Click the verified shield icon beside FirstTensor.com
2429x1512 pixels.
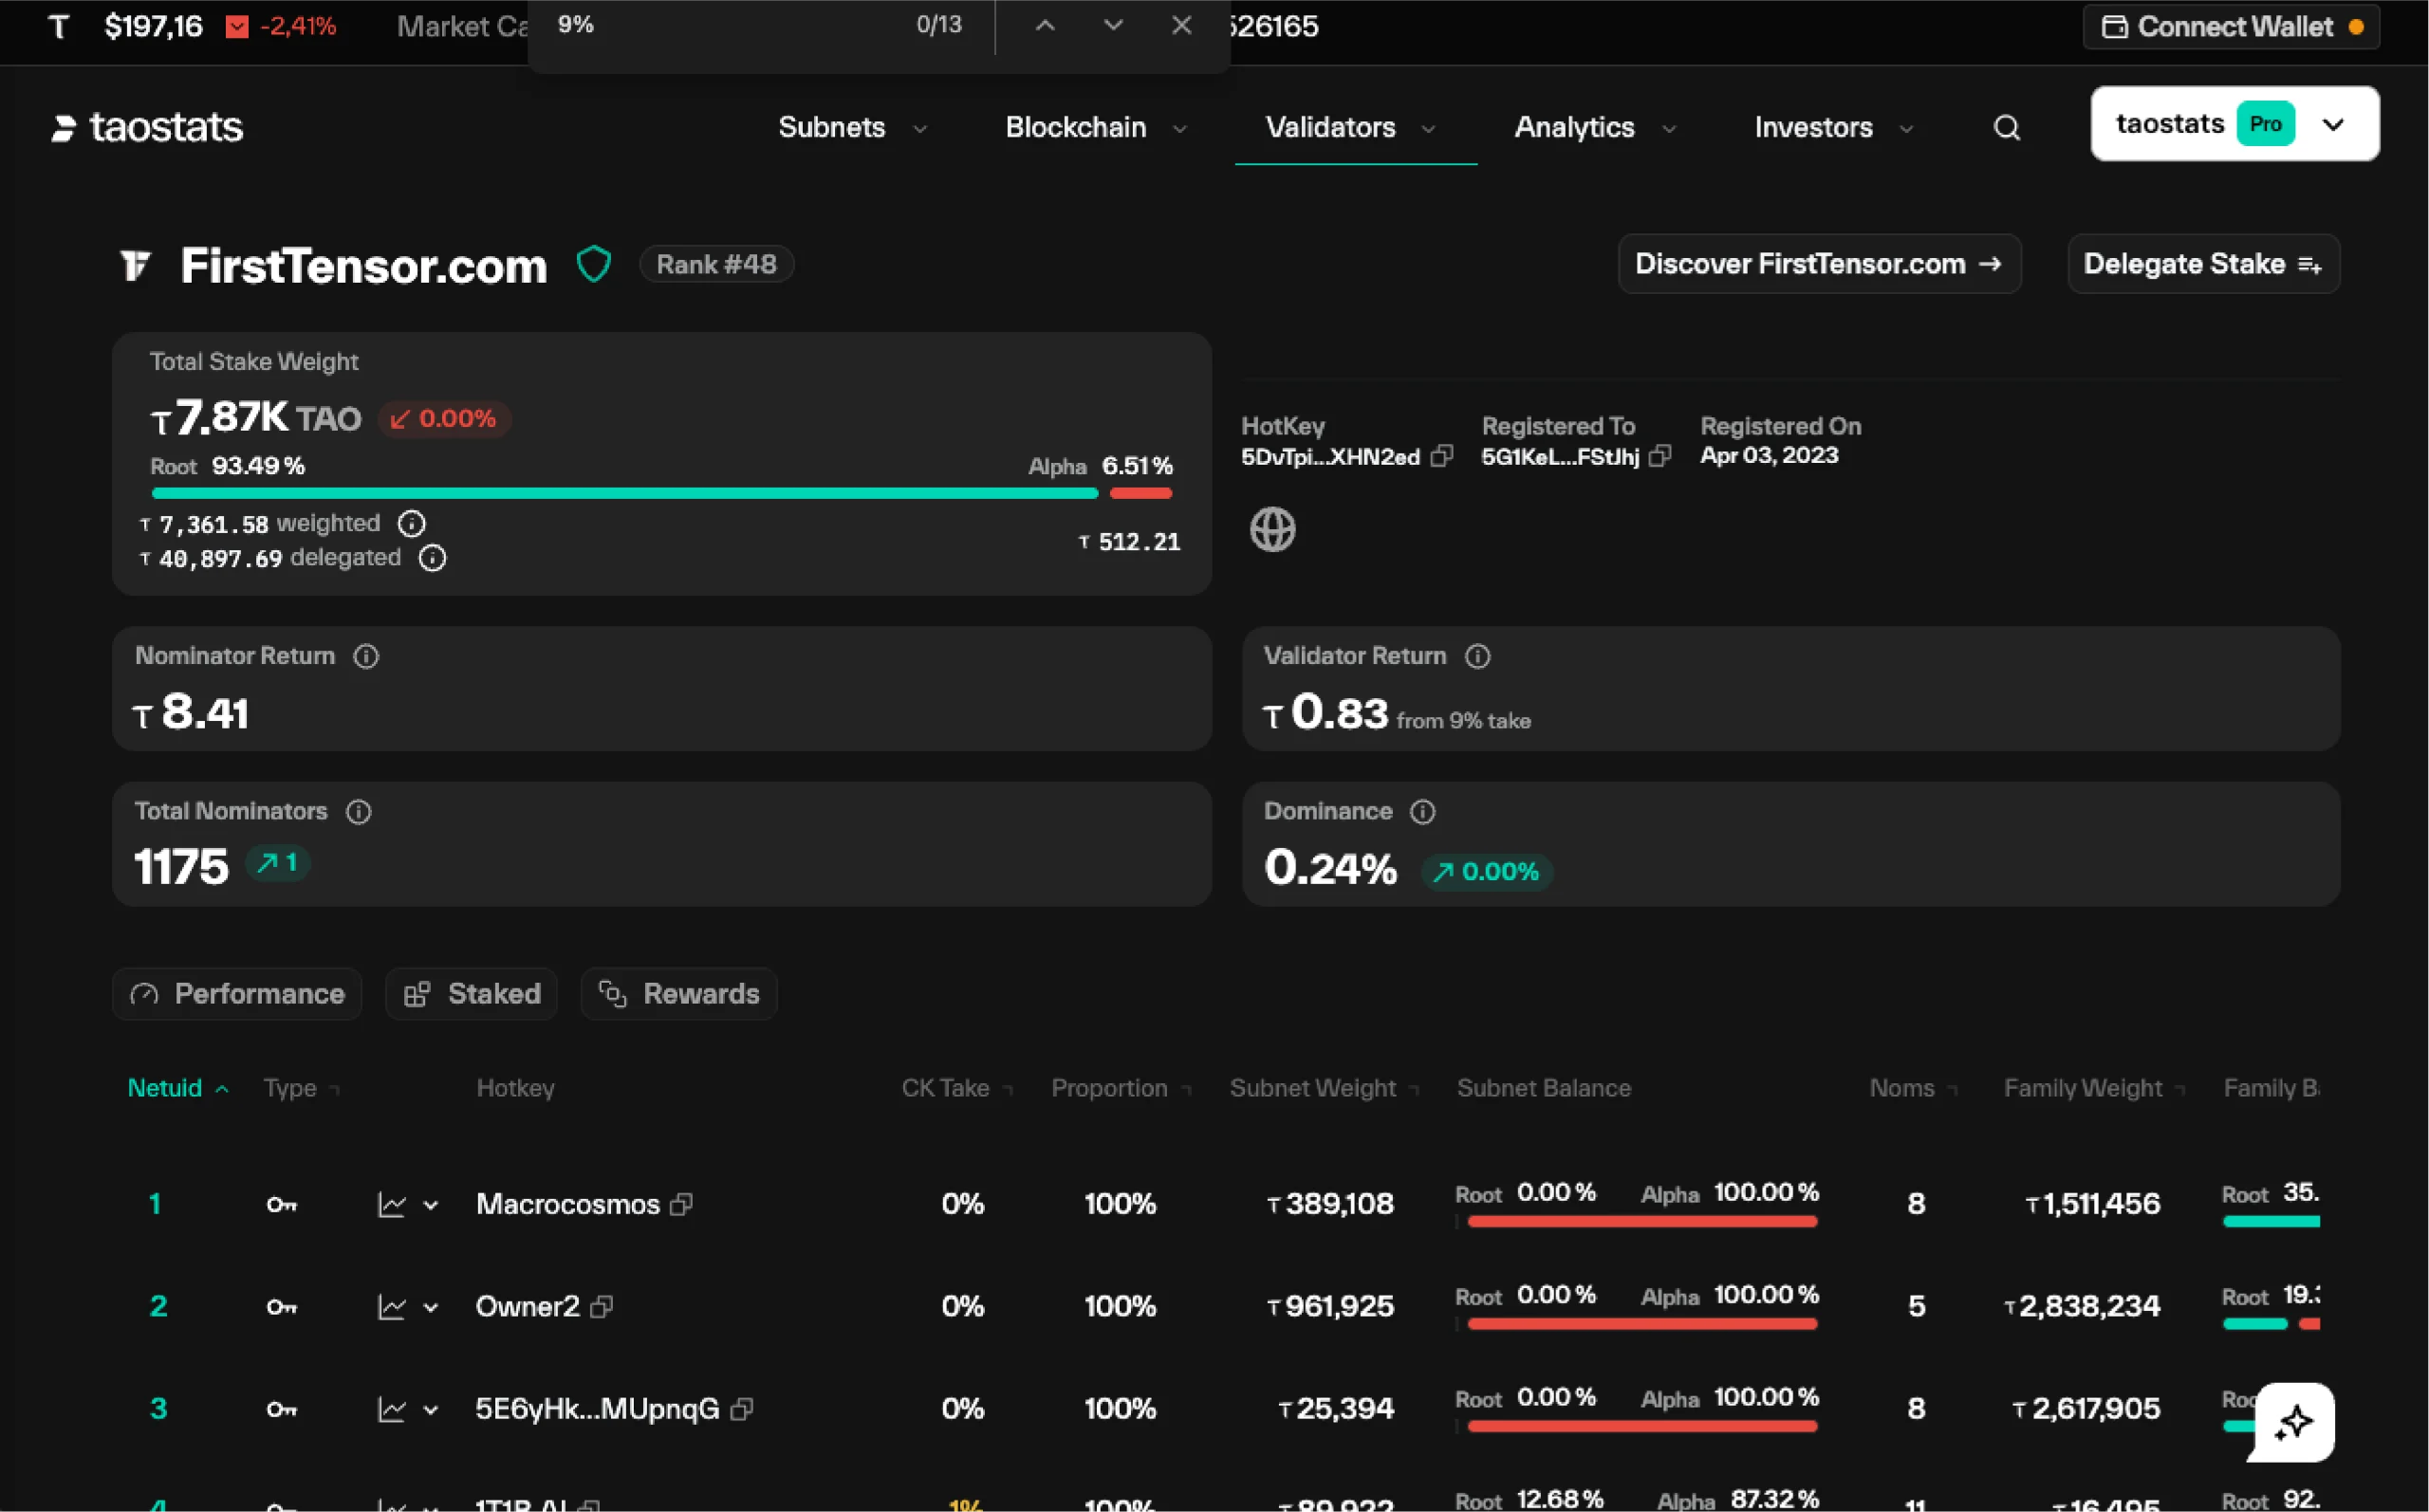593,264
